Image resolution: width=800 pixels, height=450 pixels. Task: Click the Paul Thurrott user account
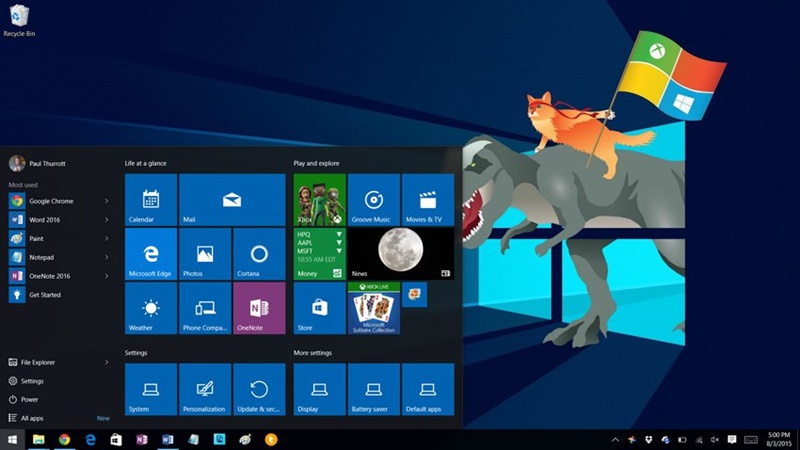coord(45,164)
